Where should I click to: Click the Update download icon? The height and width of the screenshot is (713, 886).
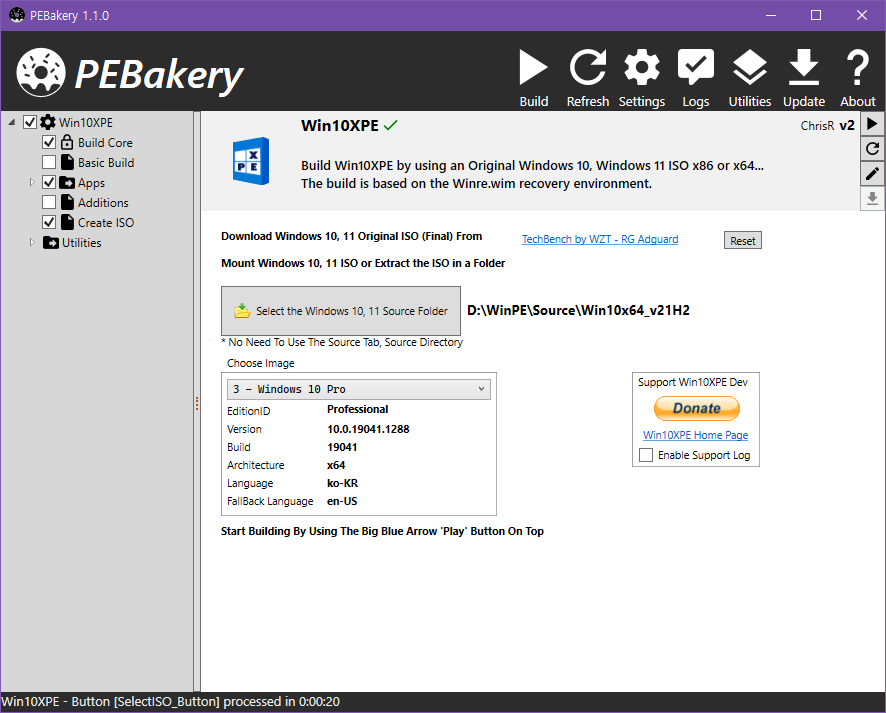804,68
